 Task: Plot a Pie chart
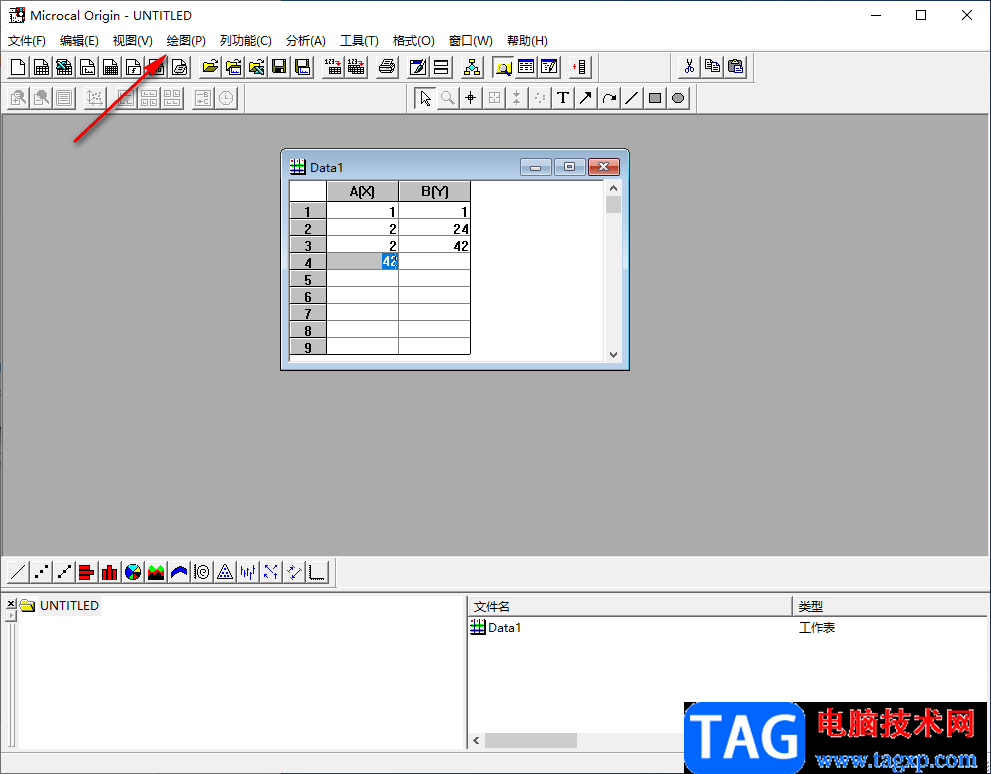click(x=133, y=572)
